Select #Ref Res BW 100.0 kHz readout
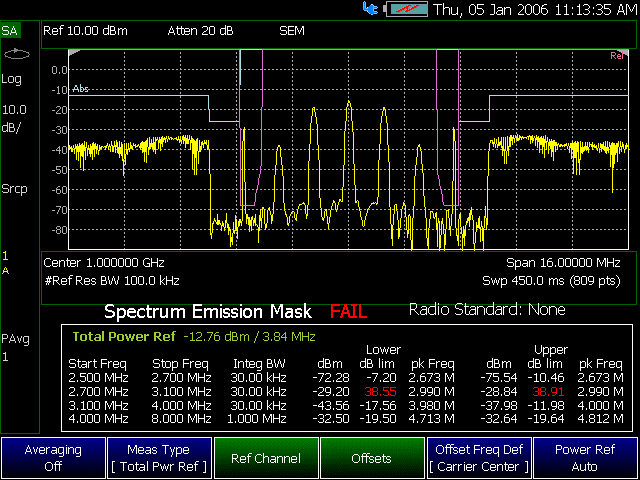Image resolution: width=640 pixels, height=480 pixels. coord(112,281)
